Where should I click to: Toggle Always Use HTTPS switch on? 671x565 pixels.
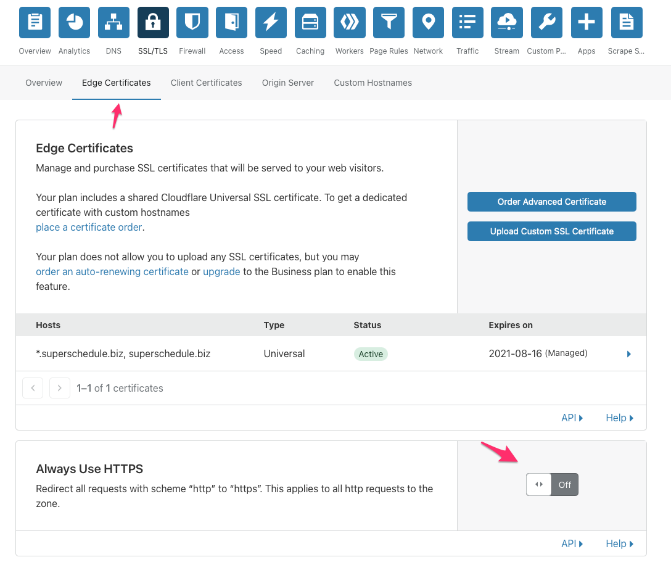552,485
